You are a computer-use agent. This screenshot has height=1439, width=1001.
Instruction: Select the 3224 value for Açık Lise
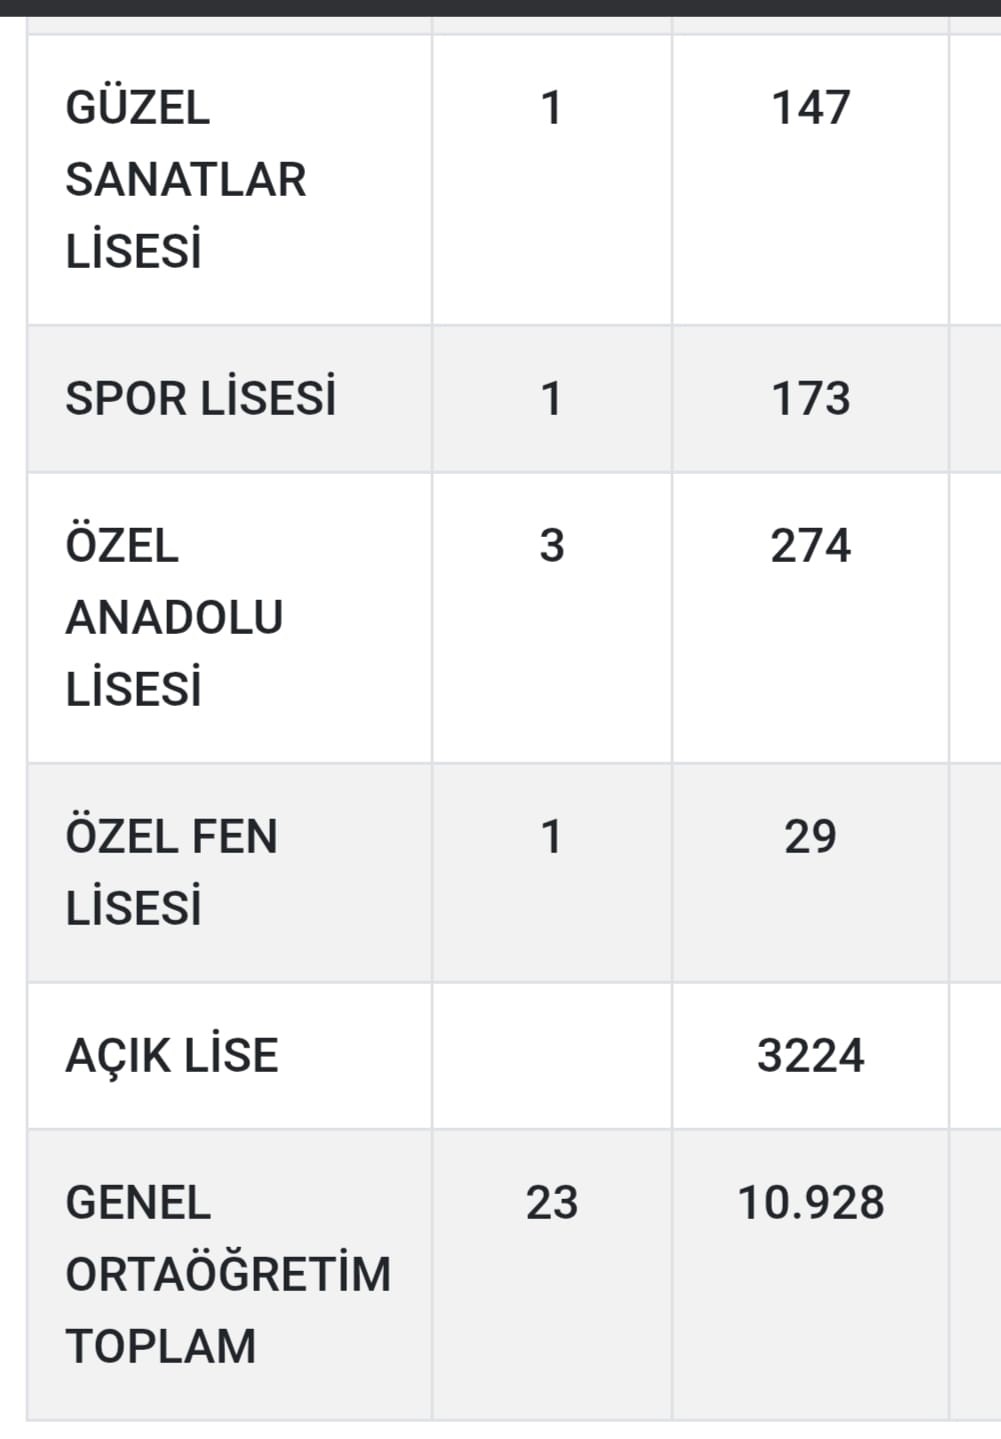[x=810, y=1056]
